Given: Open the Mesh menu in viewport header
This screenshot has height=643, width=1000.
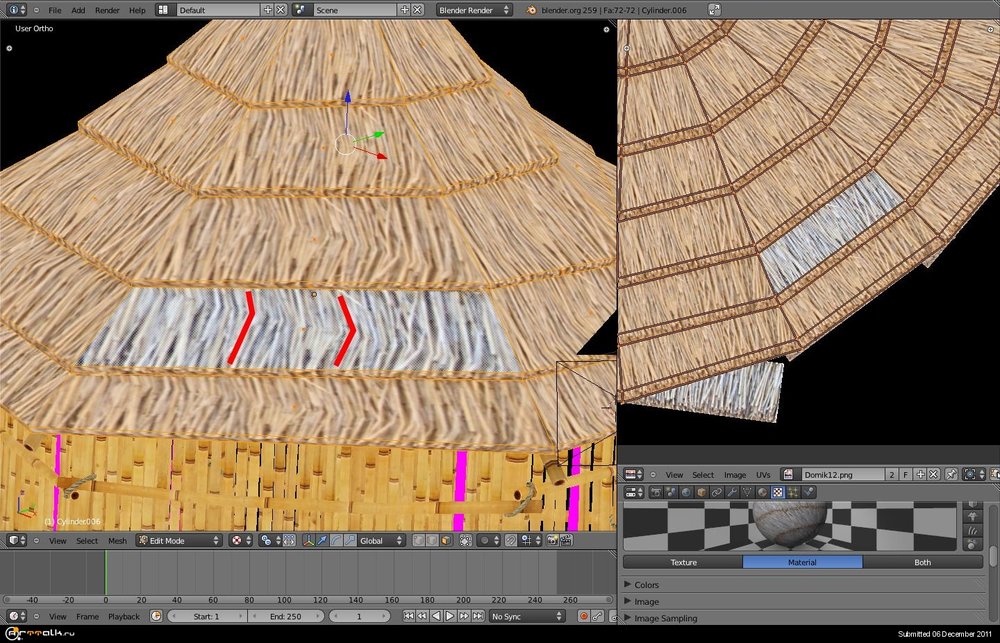Looking at the screenshot, I should (117, 540).
